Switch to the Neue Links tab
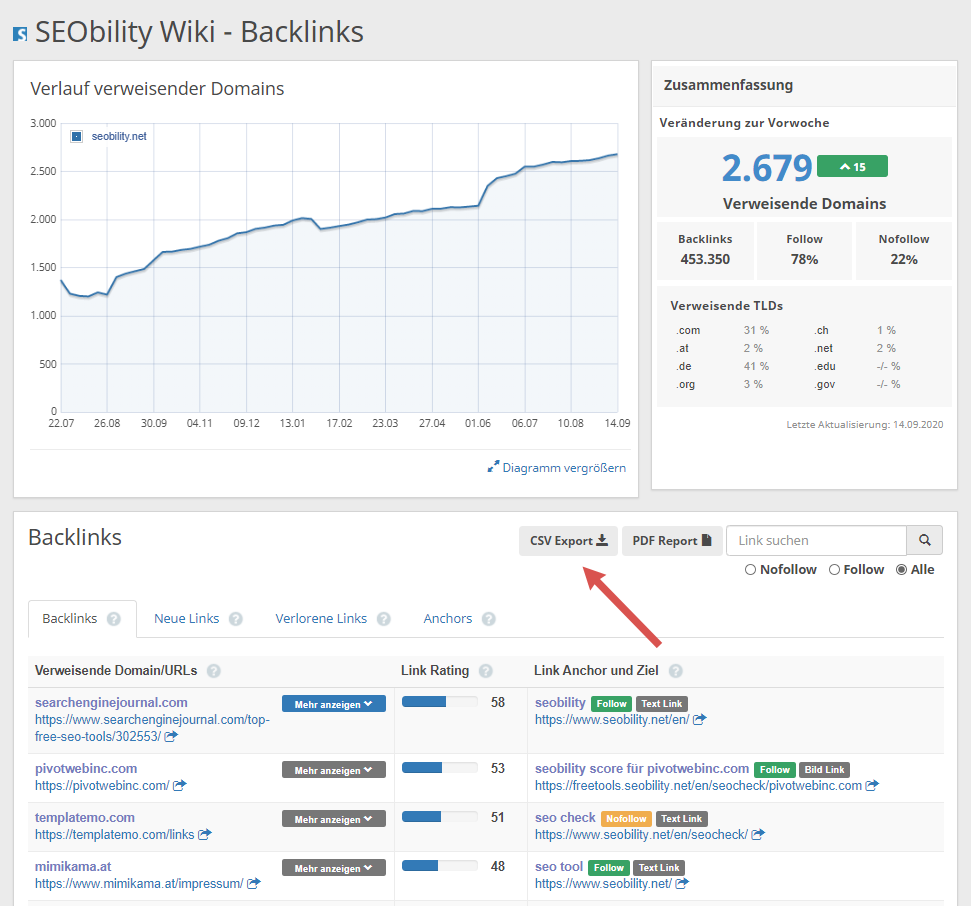Screen dimensions: 971x906 186,619
